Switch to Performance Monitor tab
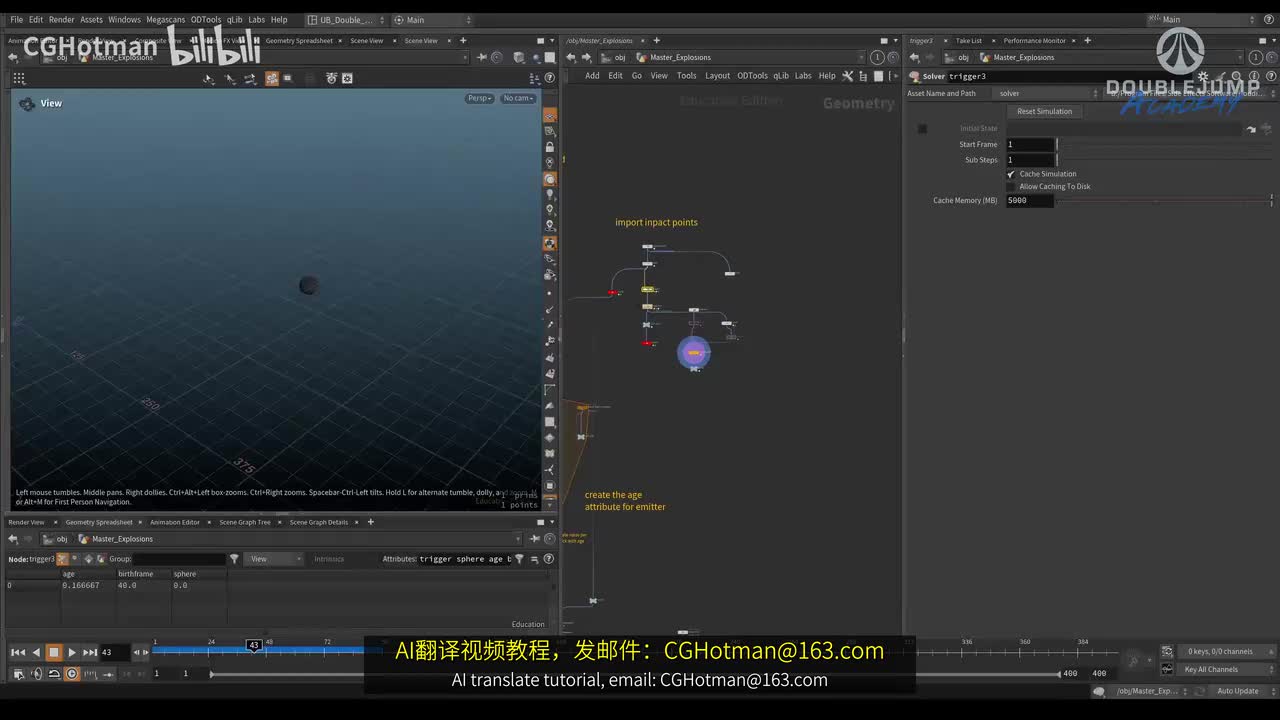This screenshot has height=720, width=1280. (1035, 41)
